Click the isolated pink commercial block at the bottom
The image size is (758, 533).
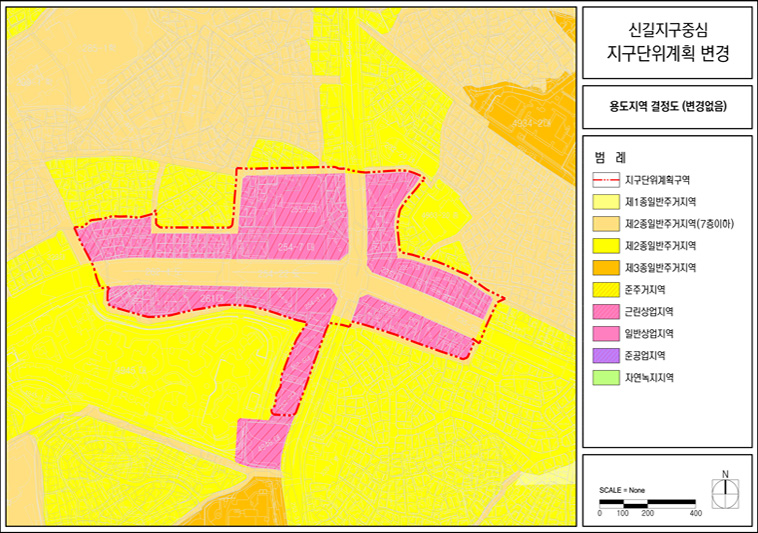[x=262, y=442]
